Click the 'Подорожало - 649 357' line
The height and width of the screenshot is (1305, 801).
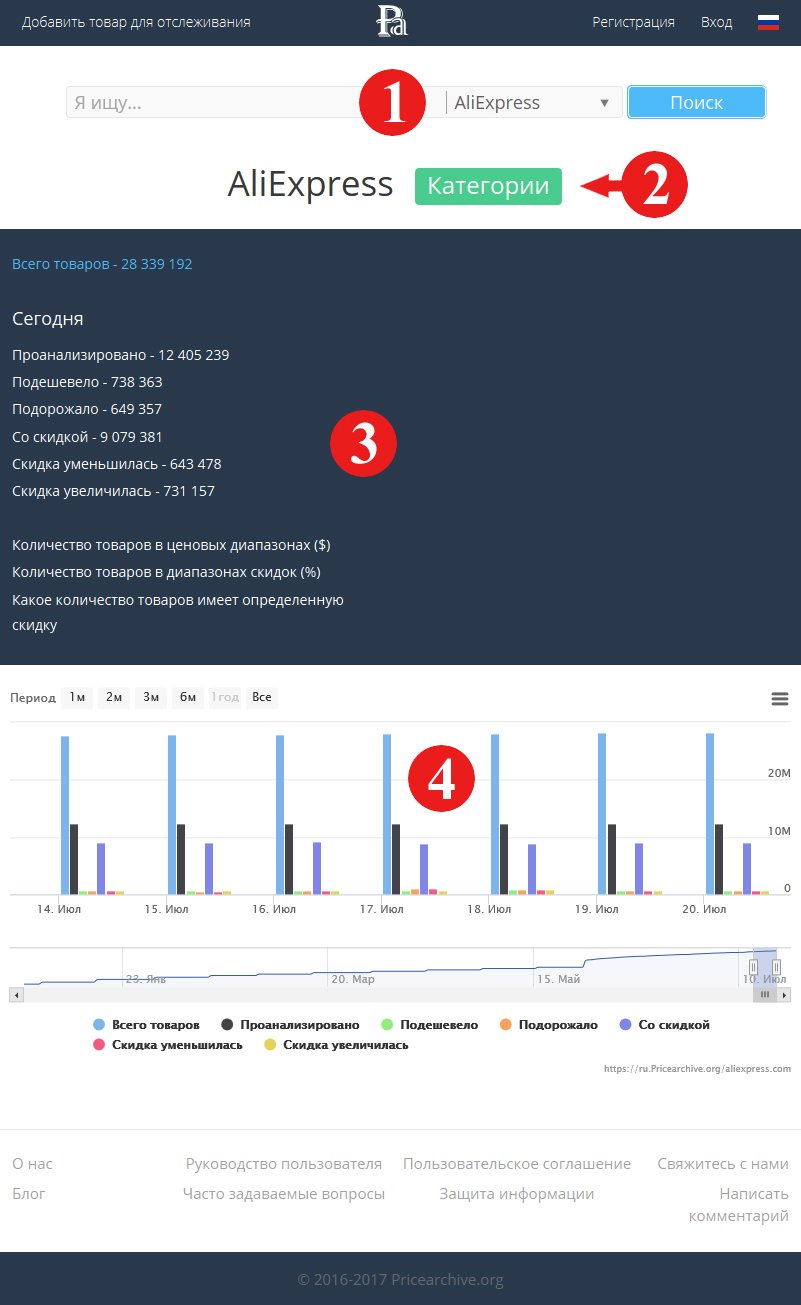87,409
